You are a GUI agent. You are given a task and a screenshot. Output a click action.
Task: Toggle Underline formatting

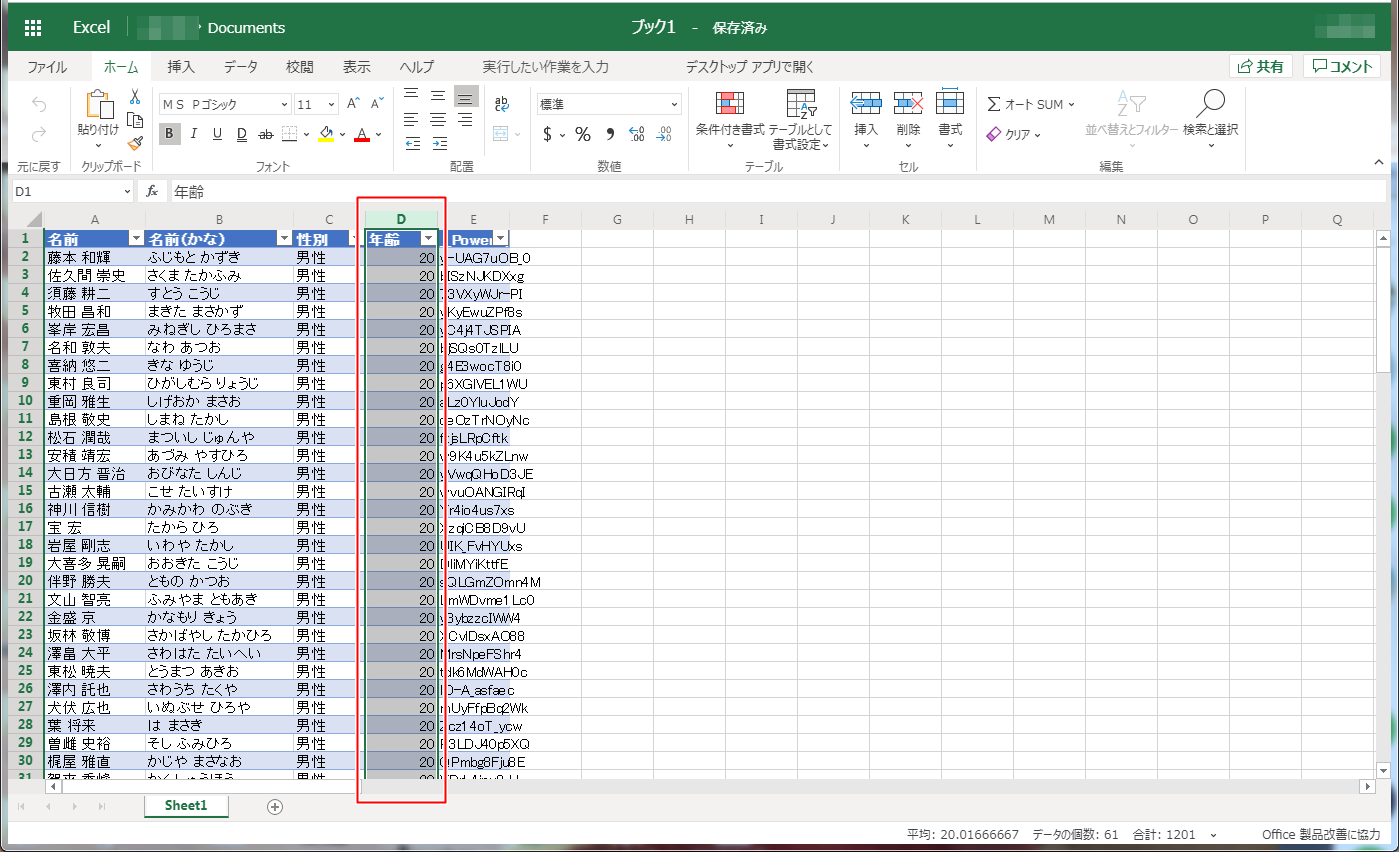coord(218,134)
